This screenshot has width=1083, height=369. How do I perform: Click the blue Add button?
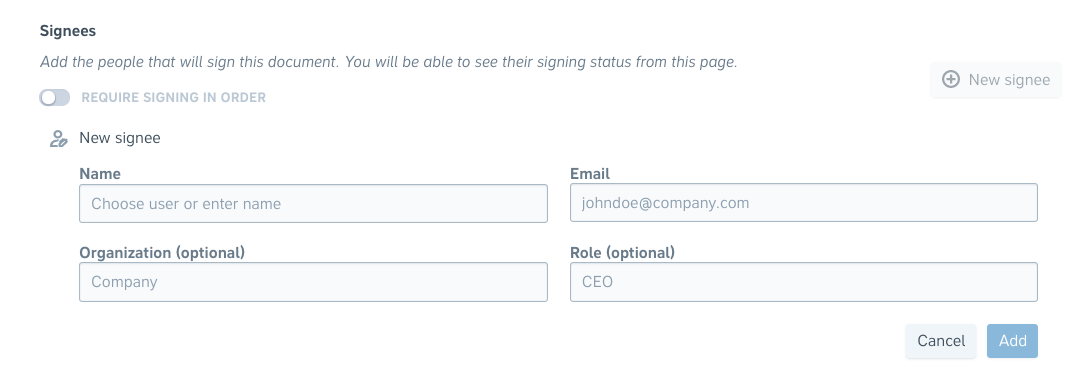coord(1012,341)
